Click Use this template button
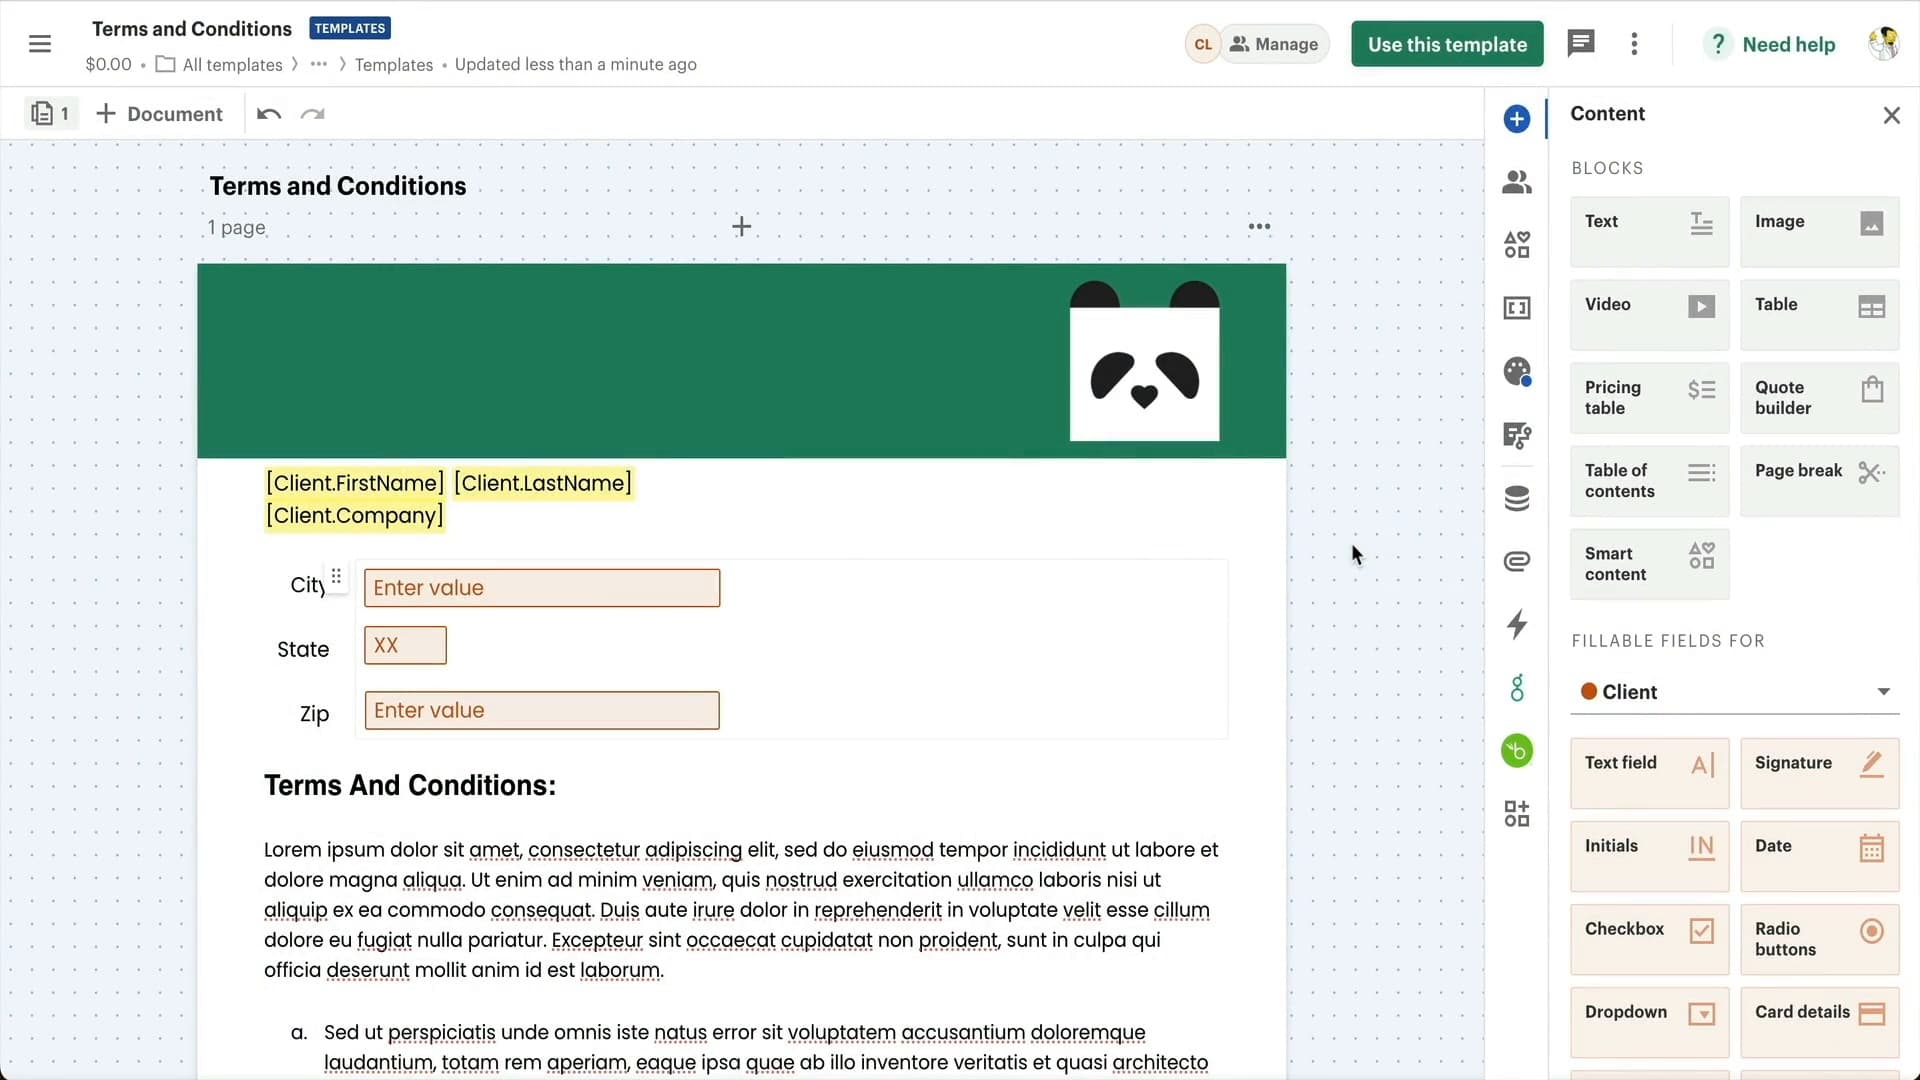Screen dimensions: 1920x1080 click(x=1447, y=44)
